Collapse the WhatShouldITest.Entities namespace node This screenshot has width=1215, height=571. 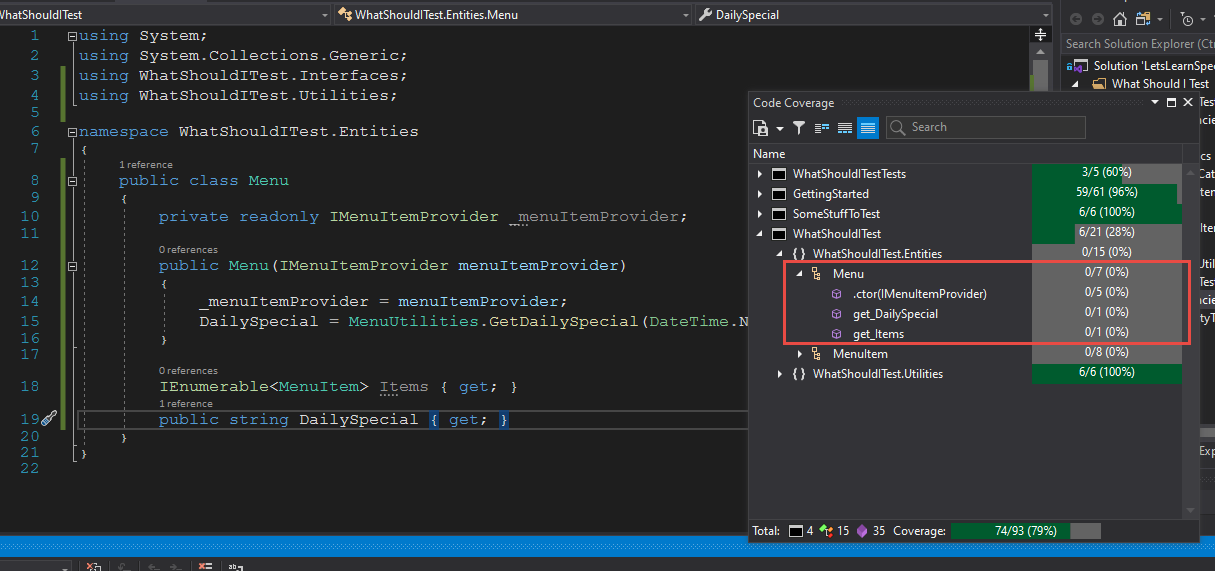click(x=781, y=254)
